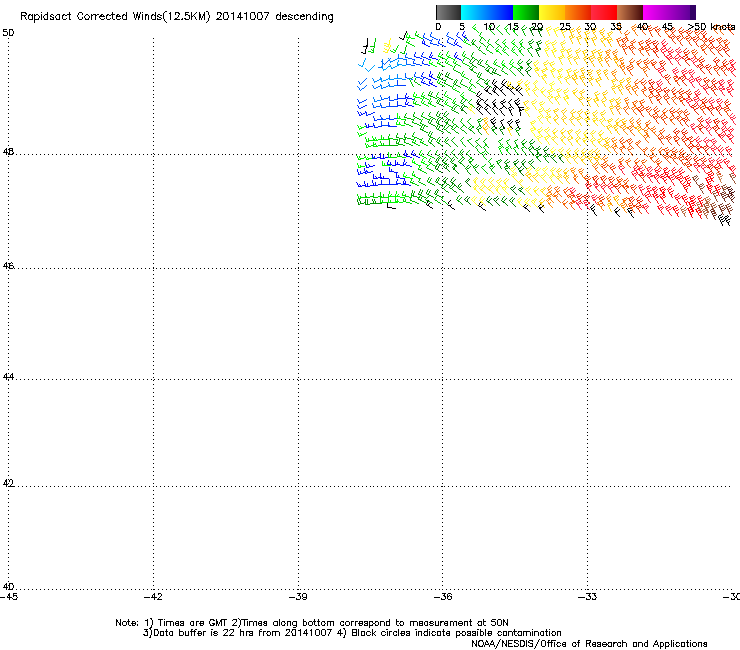The height and width of the screenshot is (650, 740).
Task: Click the 'NOAA/NESDIS/Office of Research and Applications' credit
Action: (589, 644)
